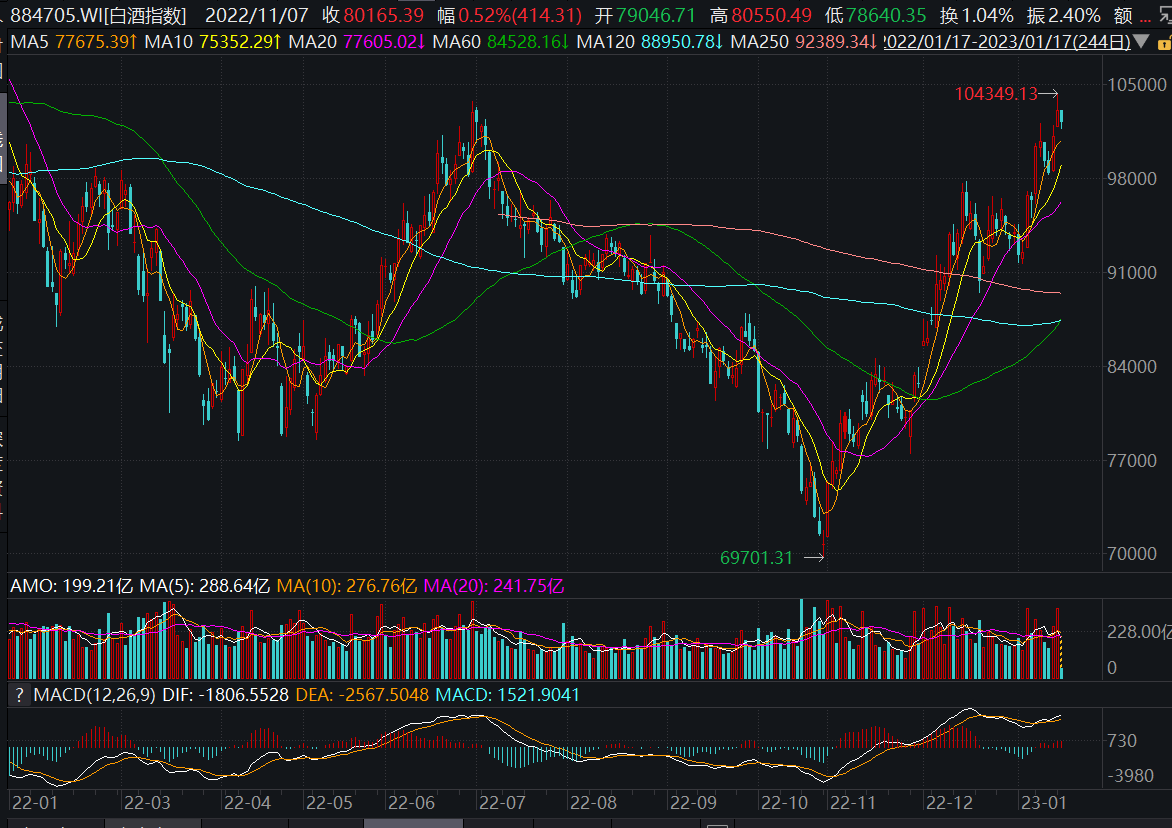
Task: Click the 22-03 date axis label
Action: click(x=147, y=803)
